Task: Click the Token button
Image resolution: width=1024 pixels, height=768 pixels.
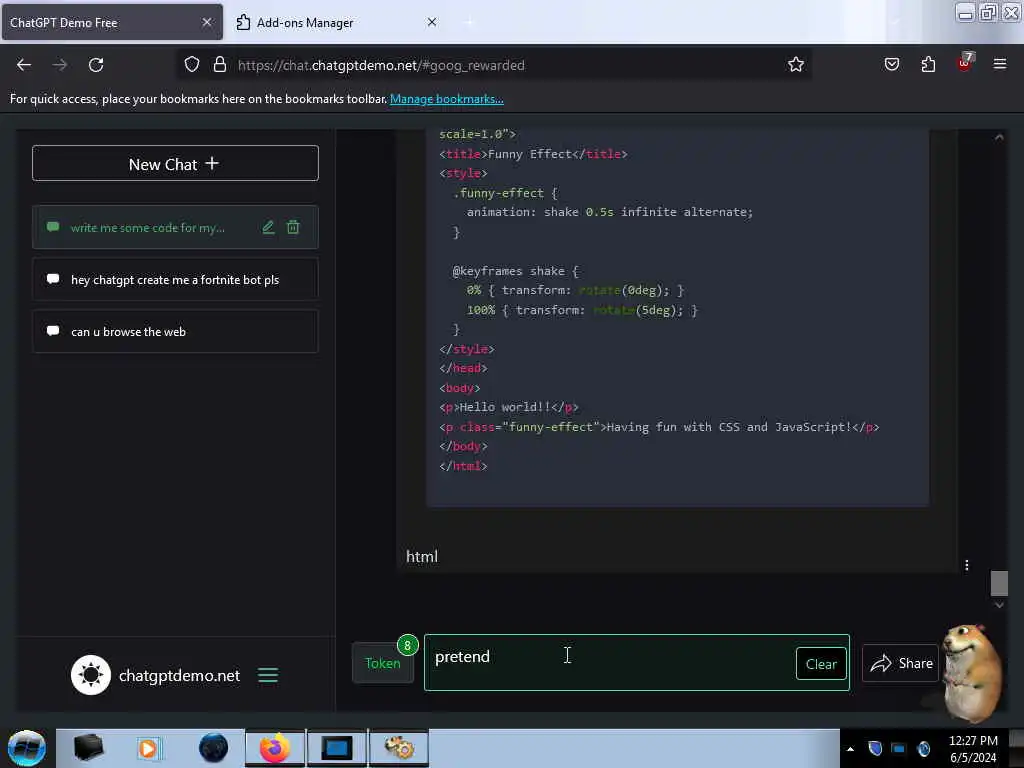Action: pos(383,663)
